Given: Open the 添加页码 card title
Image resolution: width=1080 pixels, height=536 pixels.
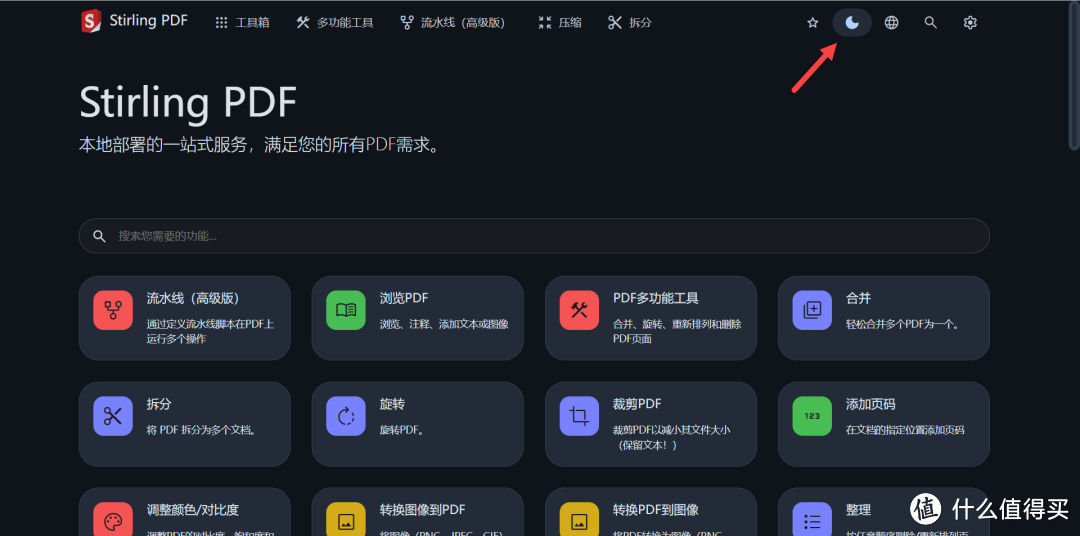Looking at the screenshot, I should pos(871,404).
